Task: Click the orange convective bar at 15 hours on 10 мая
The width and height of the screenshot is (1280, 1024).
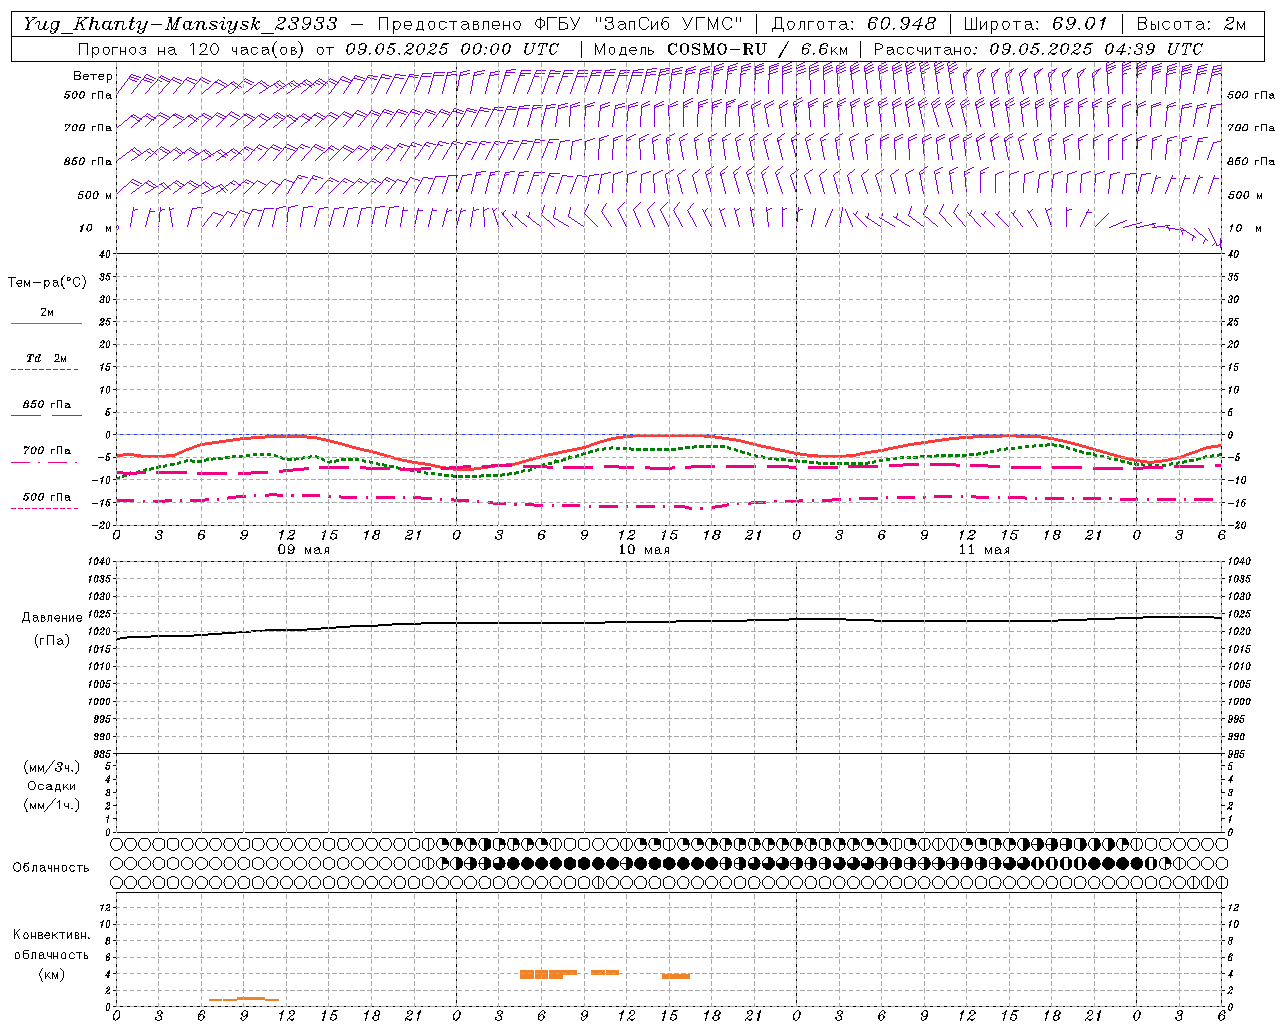Action: [x=676, y=976]
